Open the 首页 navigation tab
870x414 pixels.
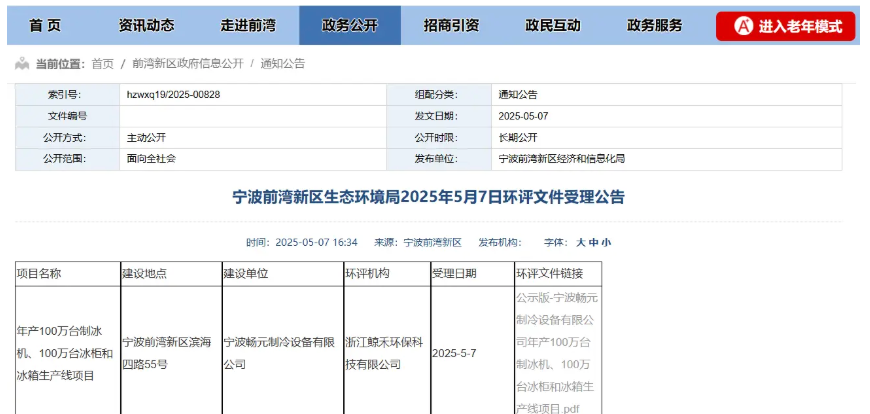tap(45, 26)
